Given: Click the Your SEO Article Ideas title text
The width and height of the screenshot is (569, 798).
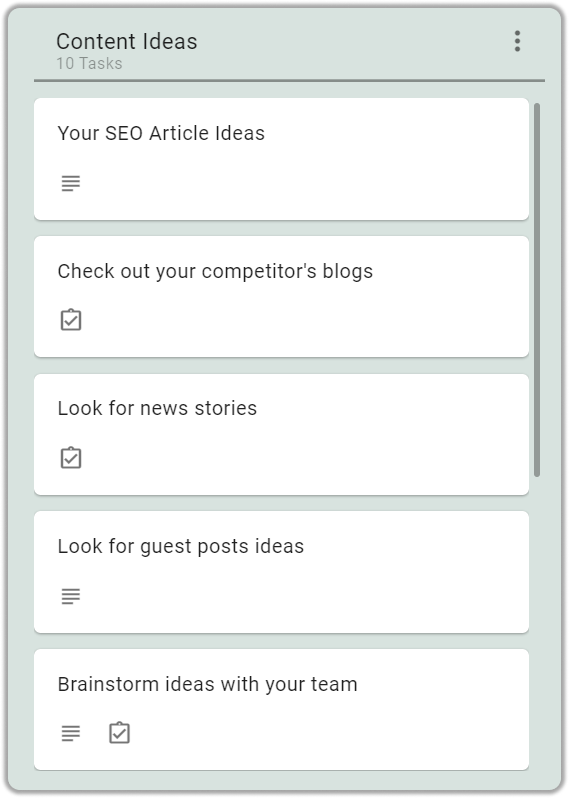Looking at the screenshot, I should [x=161, y=133].
